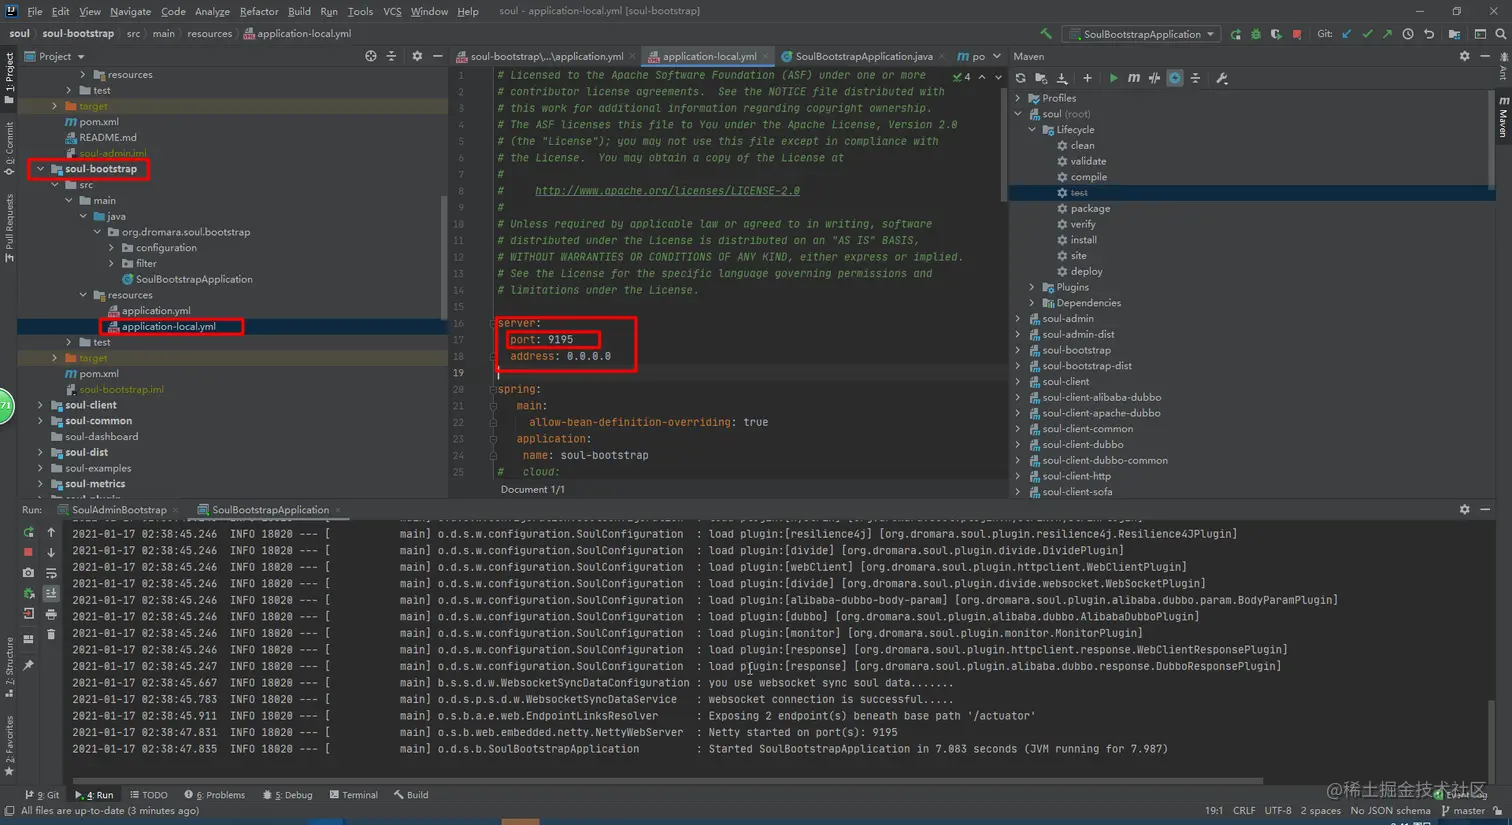This screenshot has width=1512, height=825.
Task: Toggle the Maven tool window stripe button
Action: 1503,117
